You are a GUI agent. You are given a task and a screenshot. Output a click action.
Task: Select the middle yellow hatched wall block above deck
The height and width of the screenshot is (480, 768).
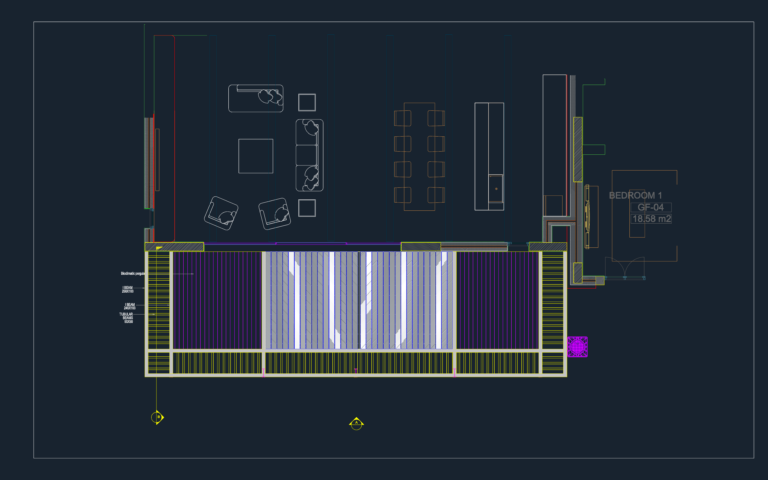[421, 246]
